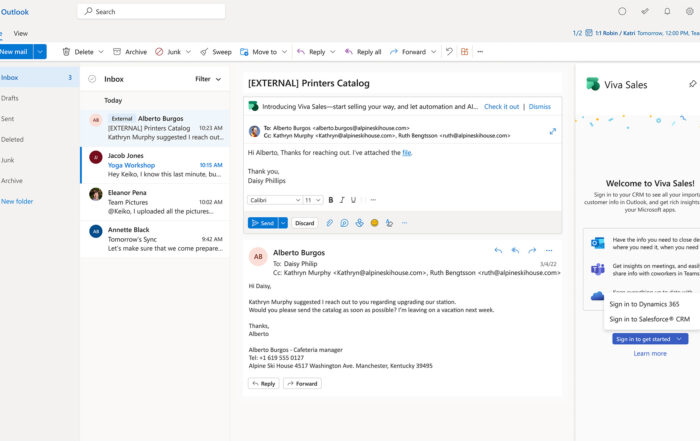Expand the Delete options arrow

[101, 52]
